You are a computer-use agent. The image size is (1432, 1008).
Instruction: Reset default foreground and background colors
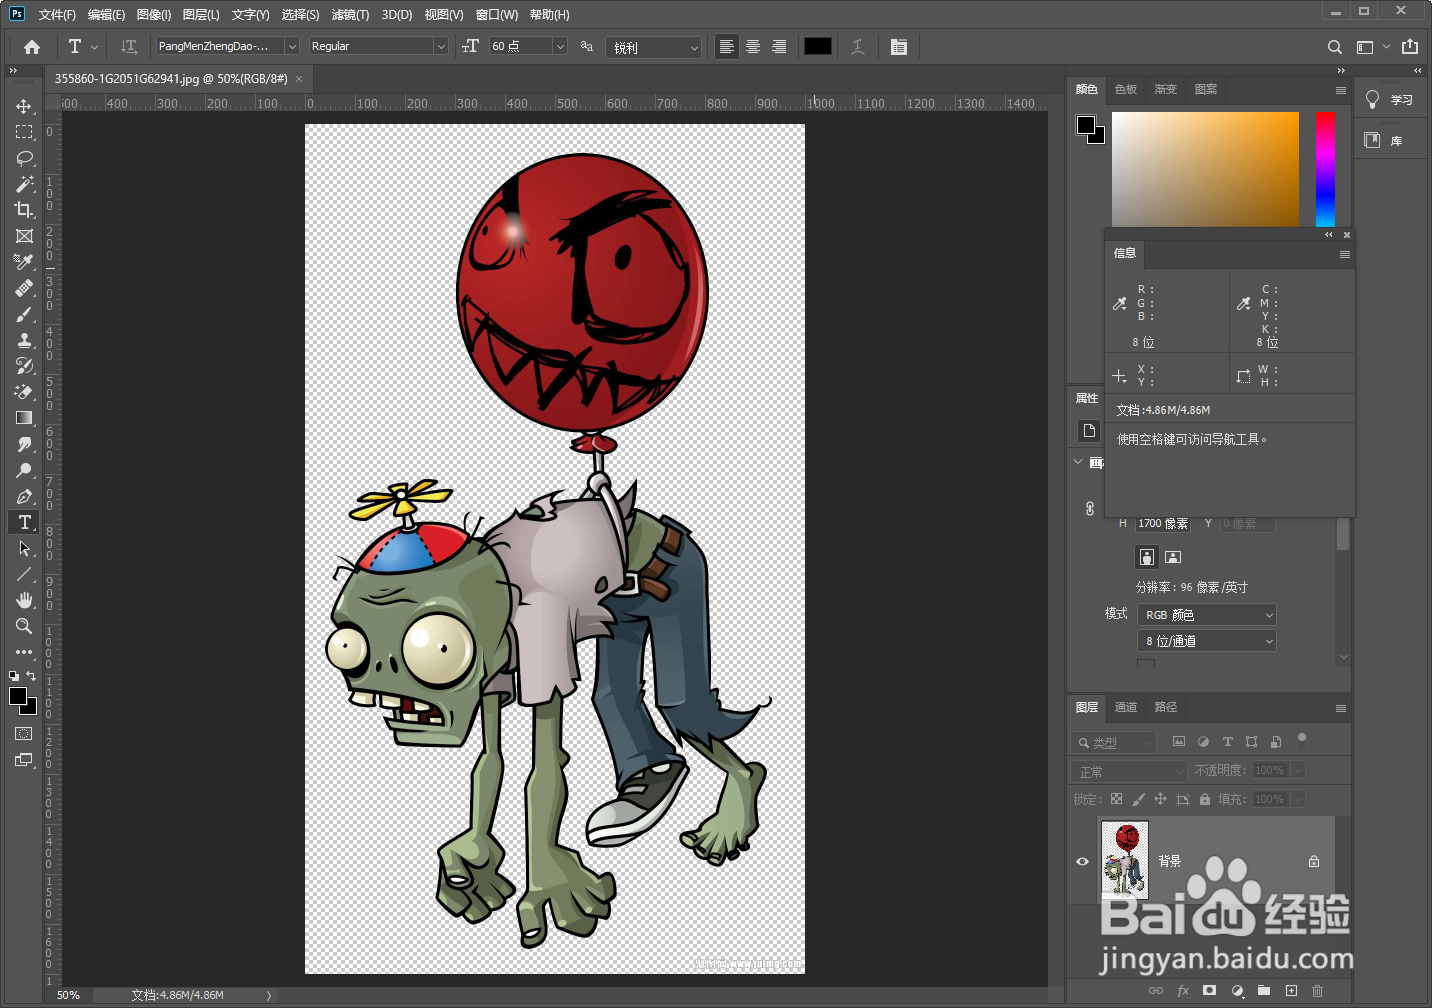pos(14,677)
